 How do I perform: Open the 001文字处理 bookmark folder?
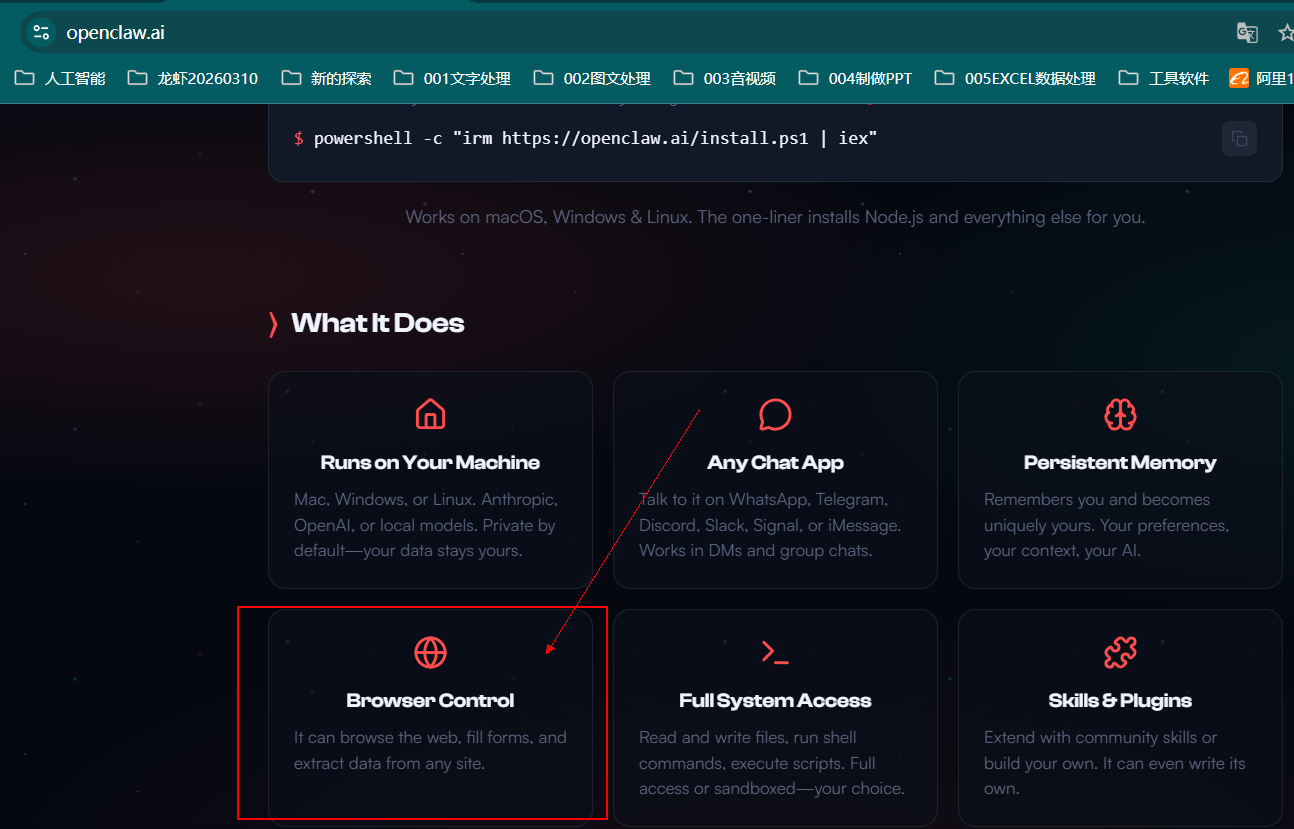(452, 78)
